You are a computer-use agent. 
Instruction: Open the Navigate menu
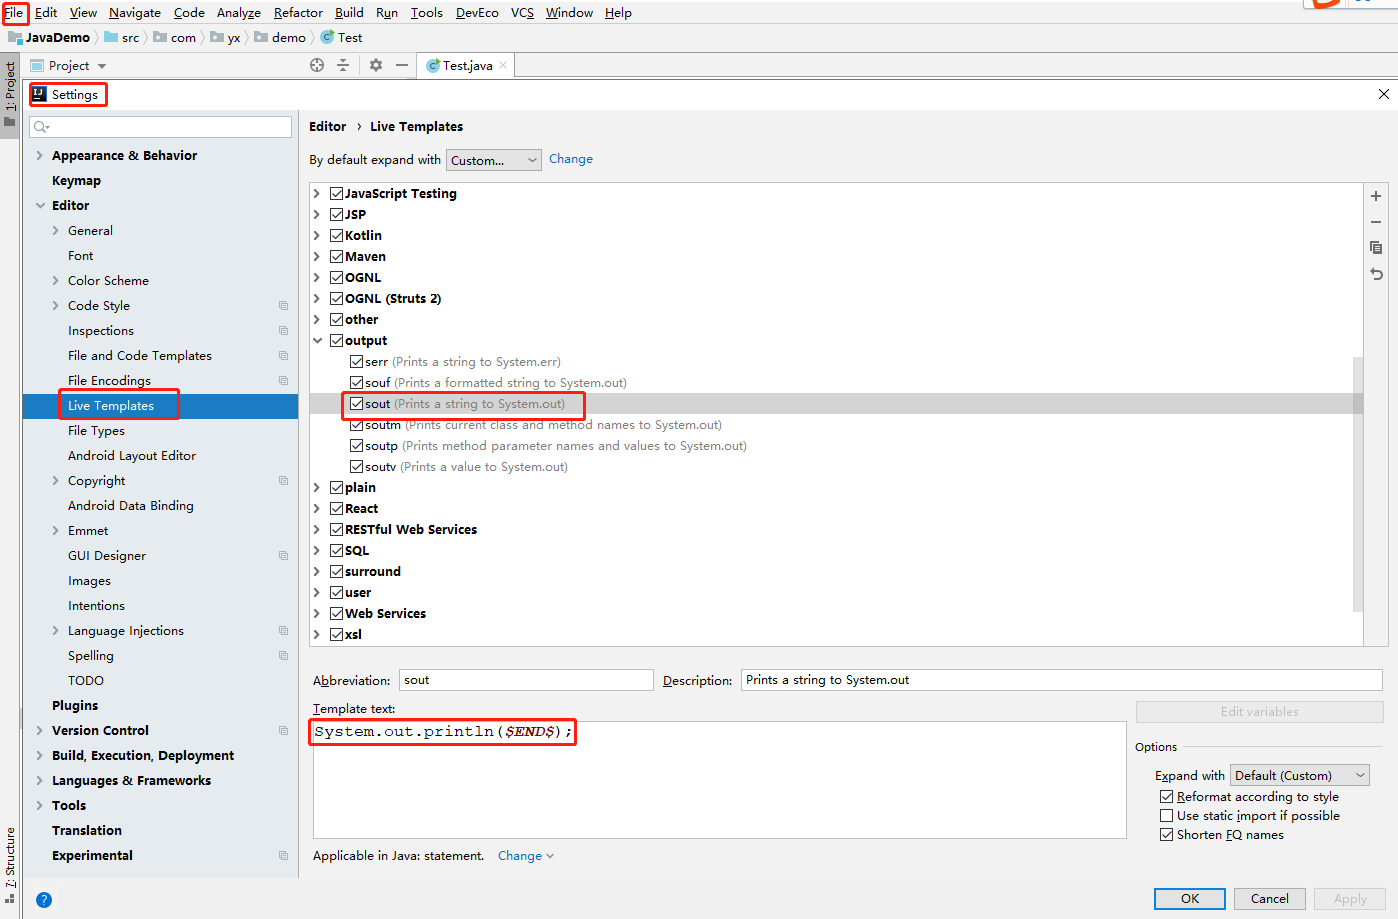click(135, 13)
